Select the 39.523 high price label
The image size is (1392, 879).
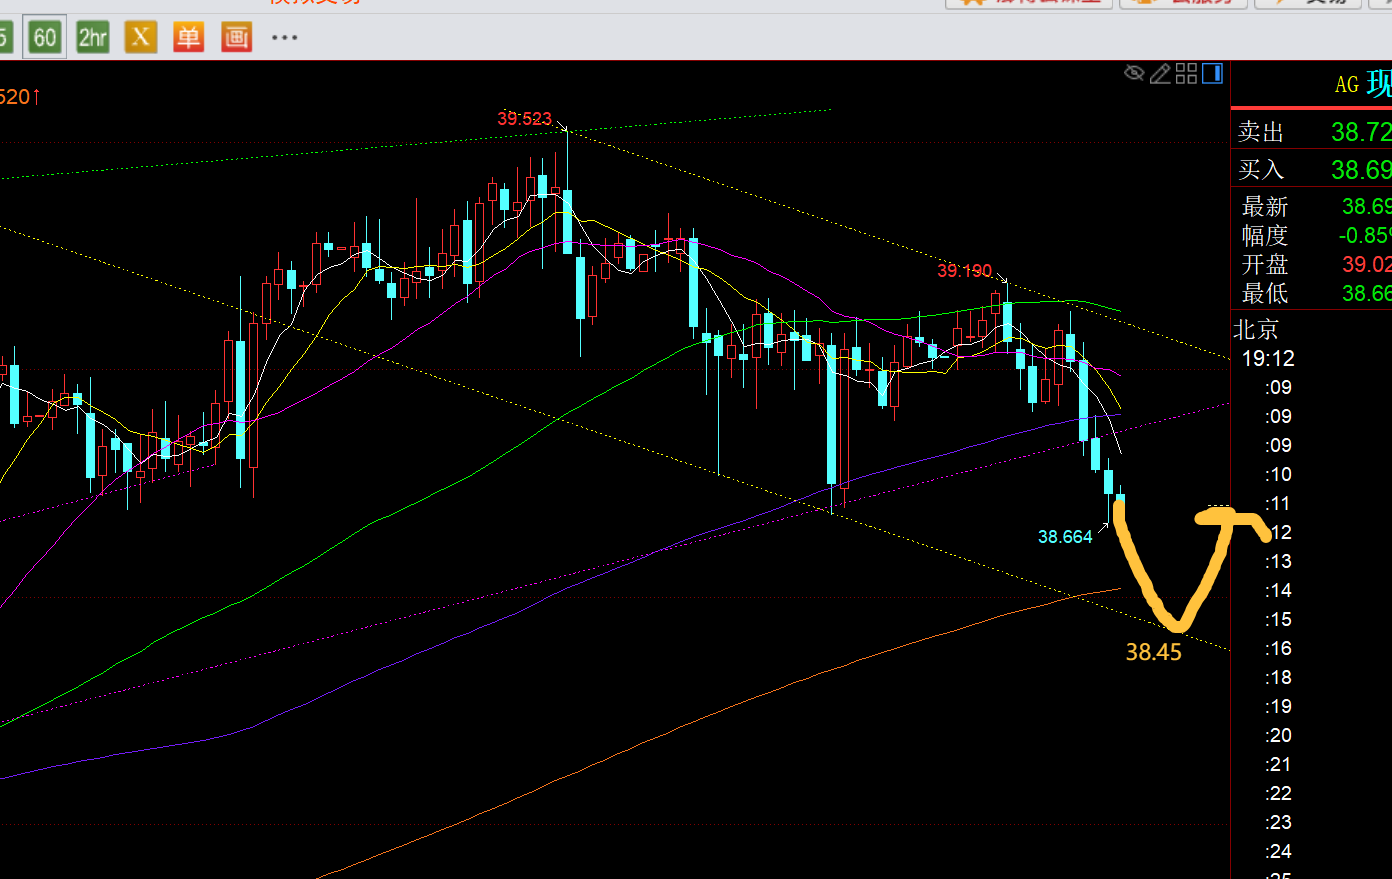(x=524, y=119)
